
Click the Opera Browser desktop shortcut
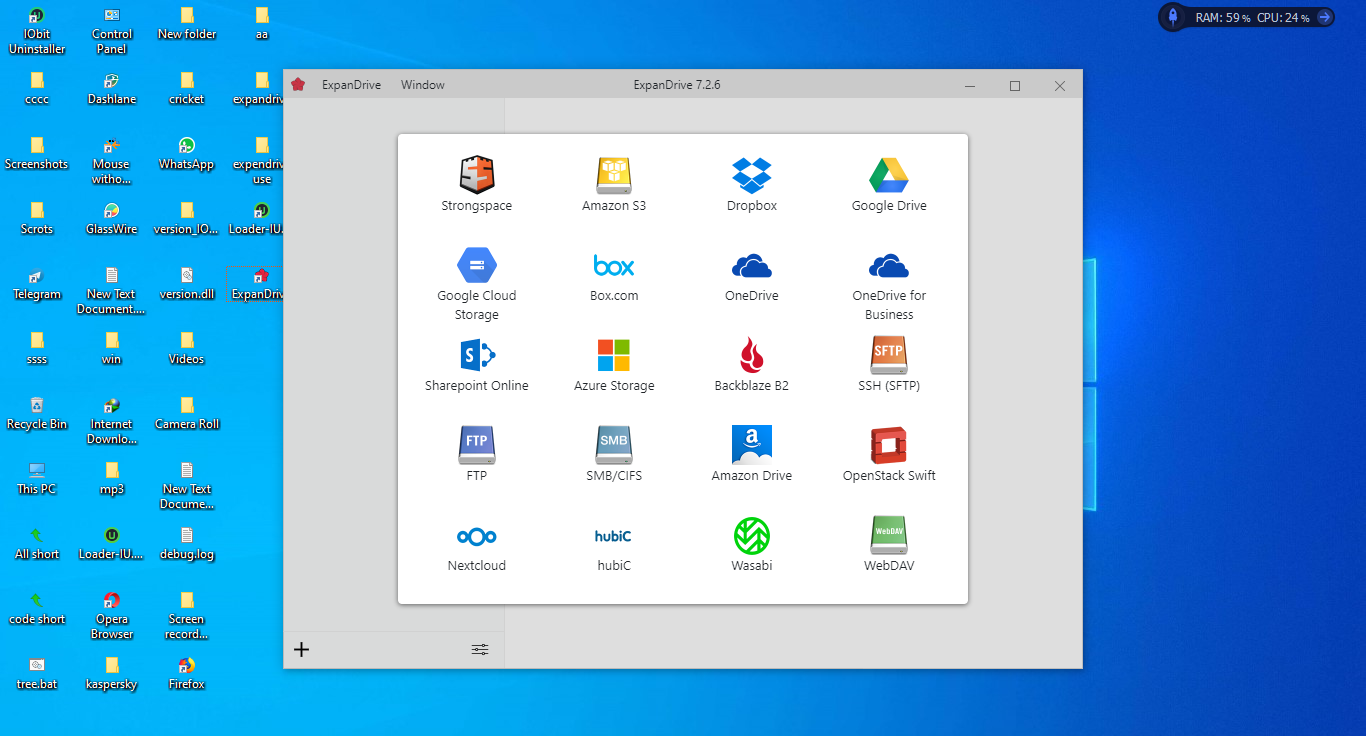coord(112,615)
